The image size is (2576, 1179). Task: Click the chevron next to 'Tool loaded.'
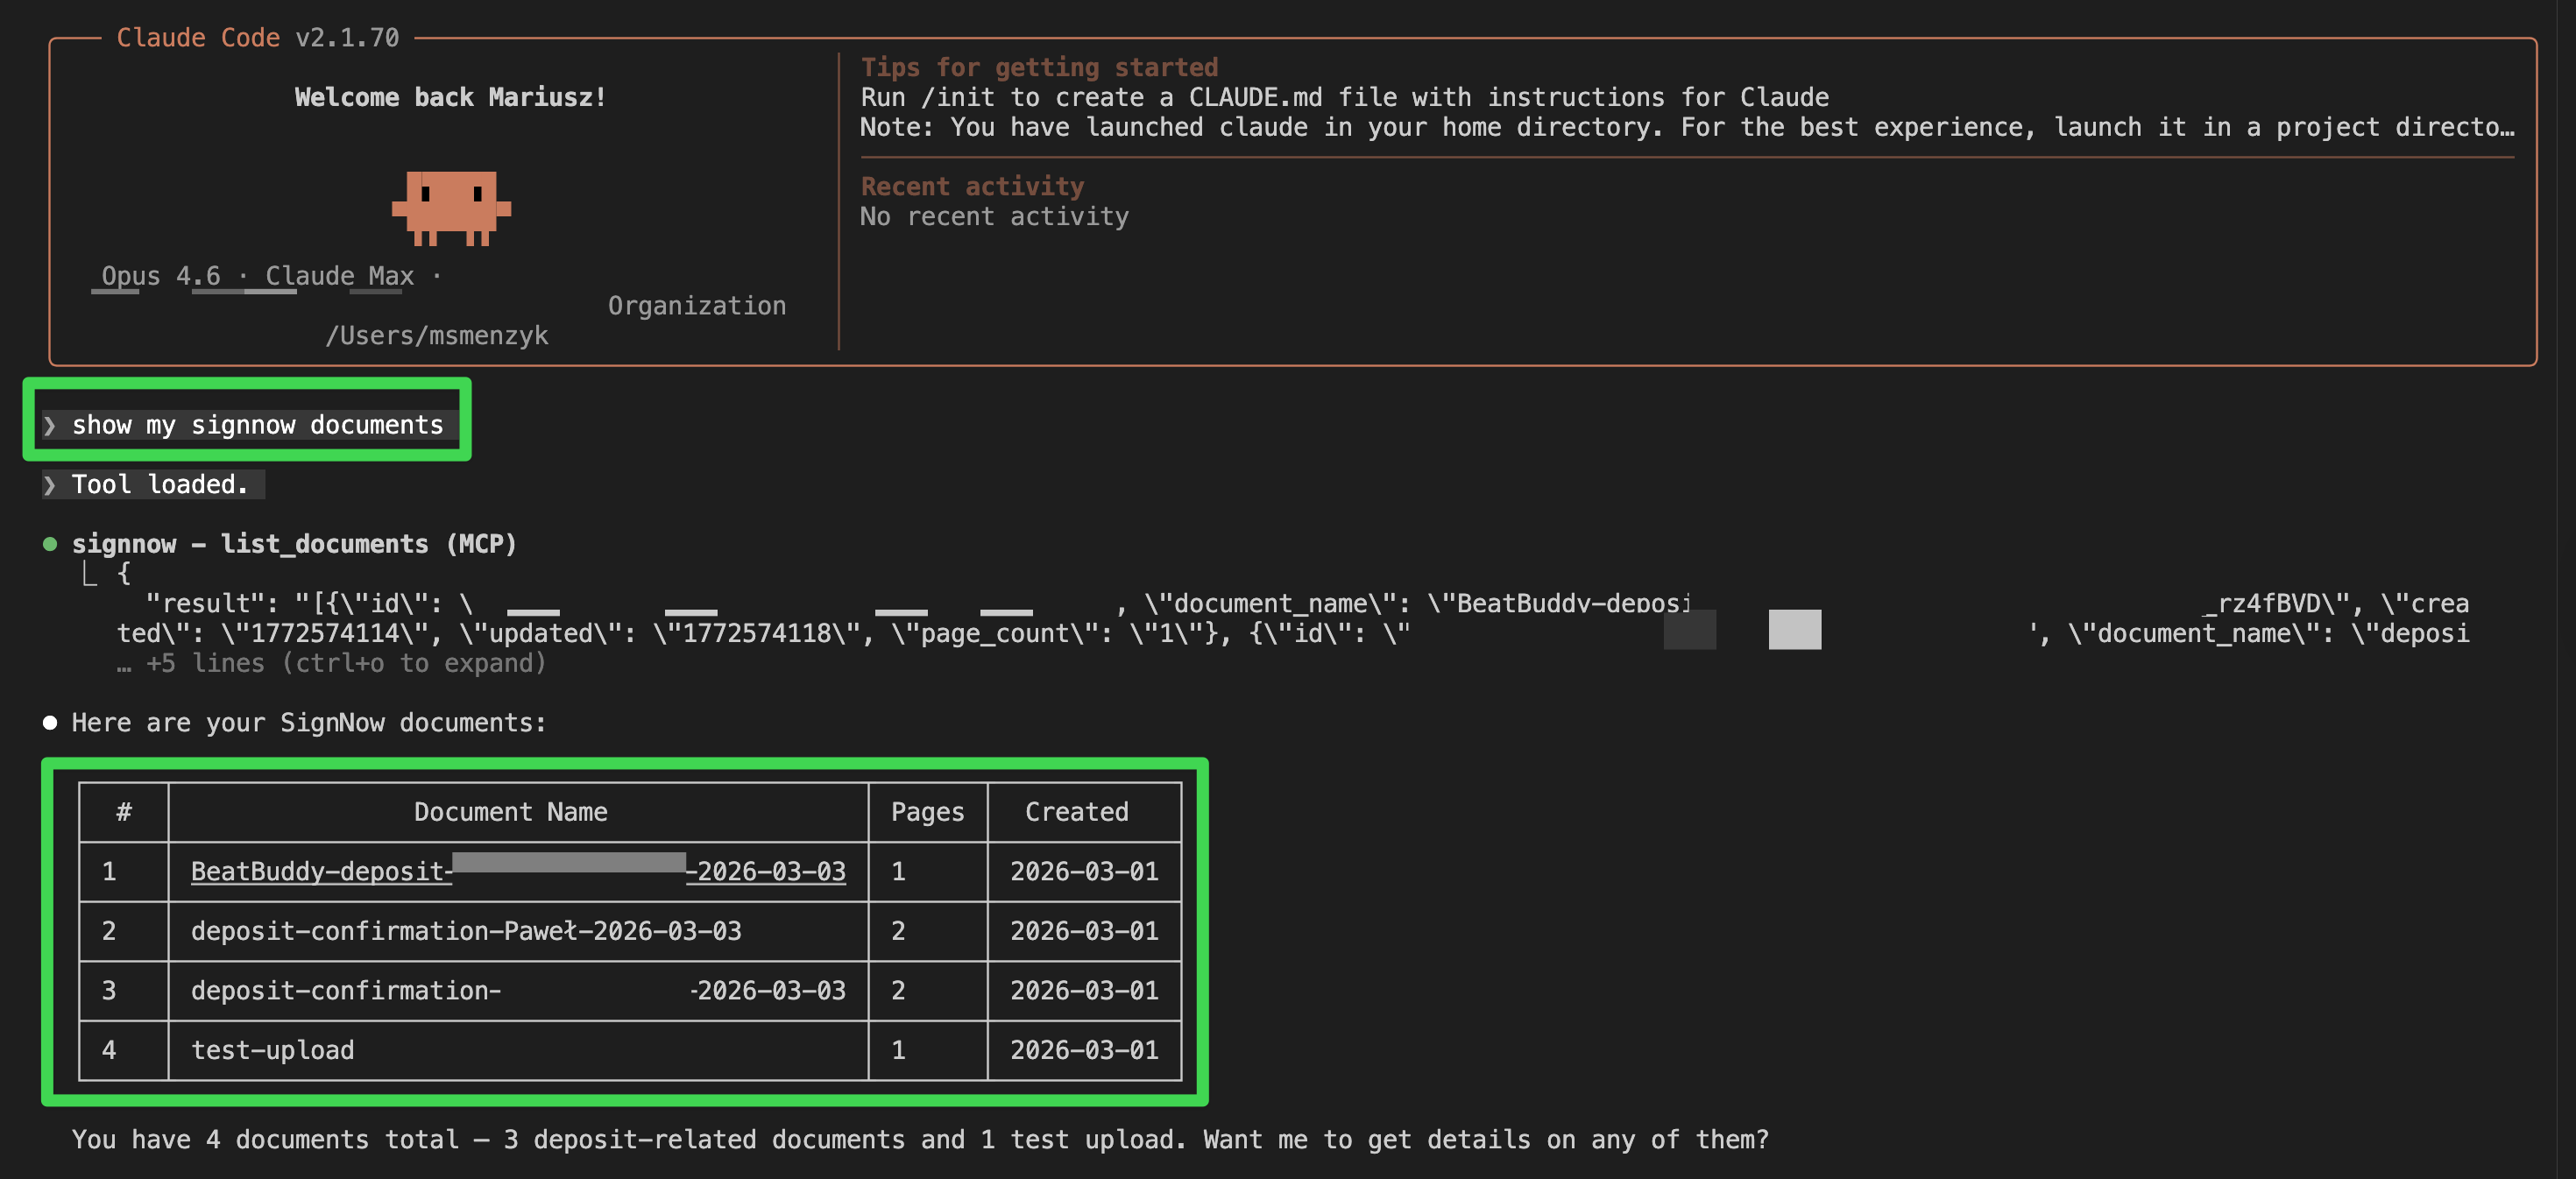[x=50, y=484]
